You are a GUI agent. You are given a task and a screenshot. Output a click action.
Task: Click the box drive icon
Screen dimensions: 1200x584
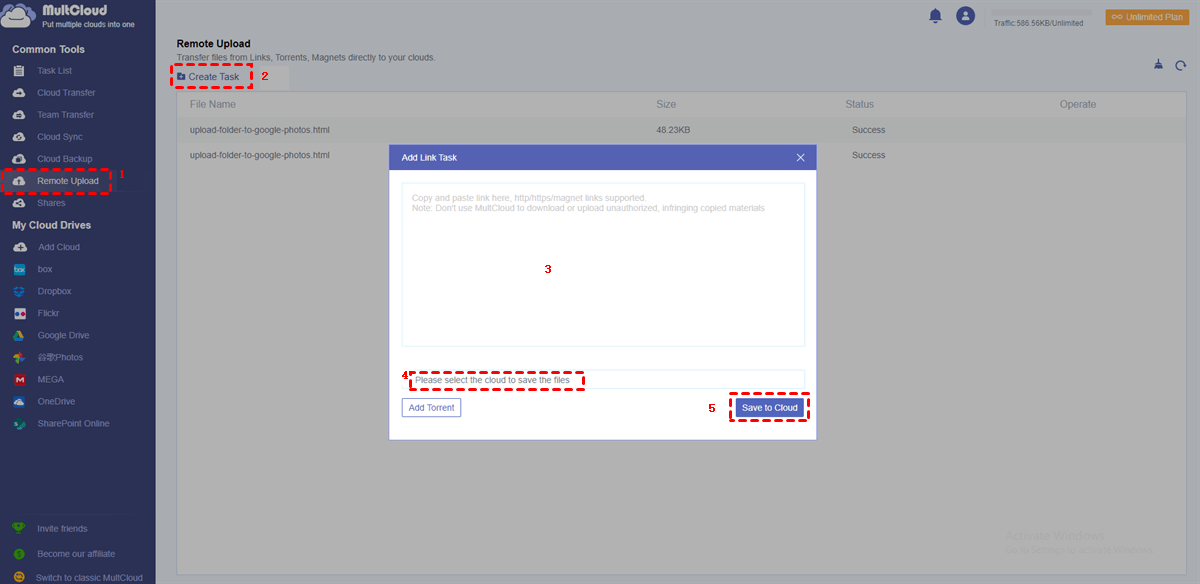(19, 269)
